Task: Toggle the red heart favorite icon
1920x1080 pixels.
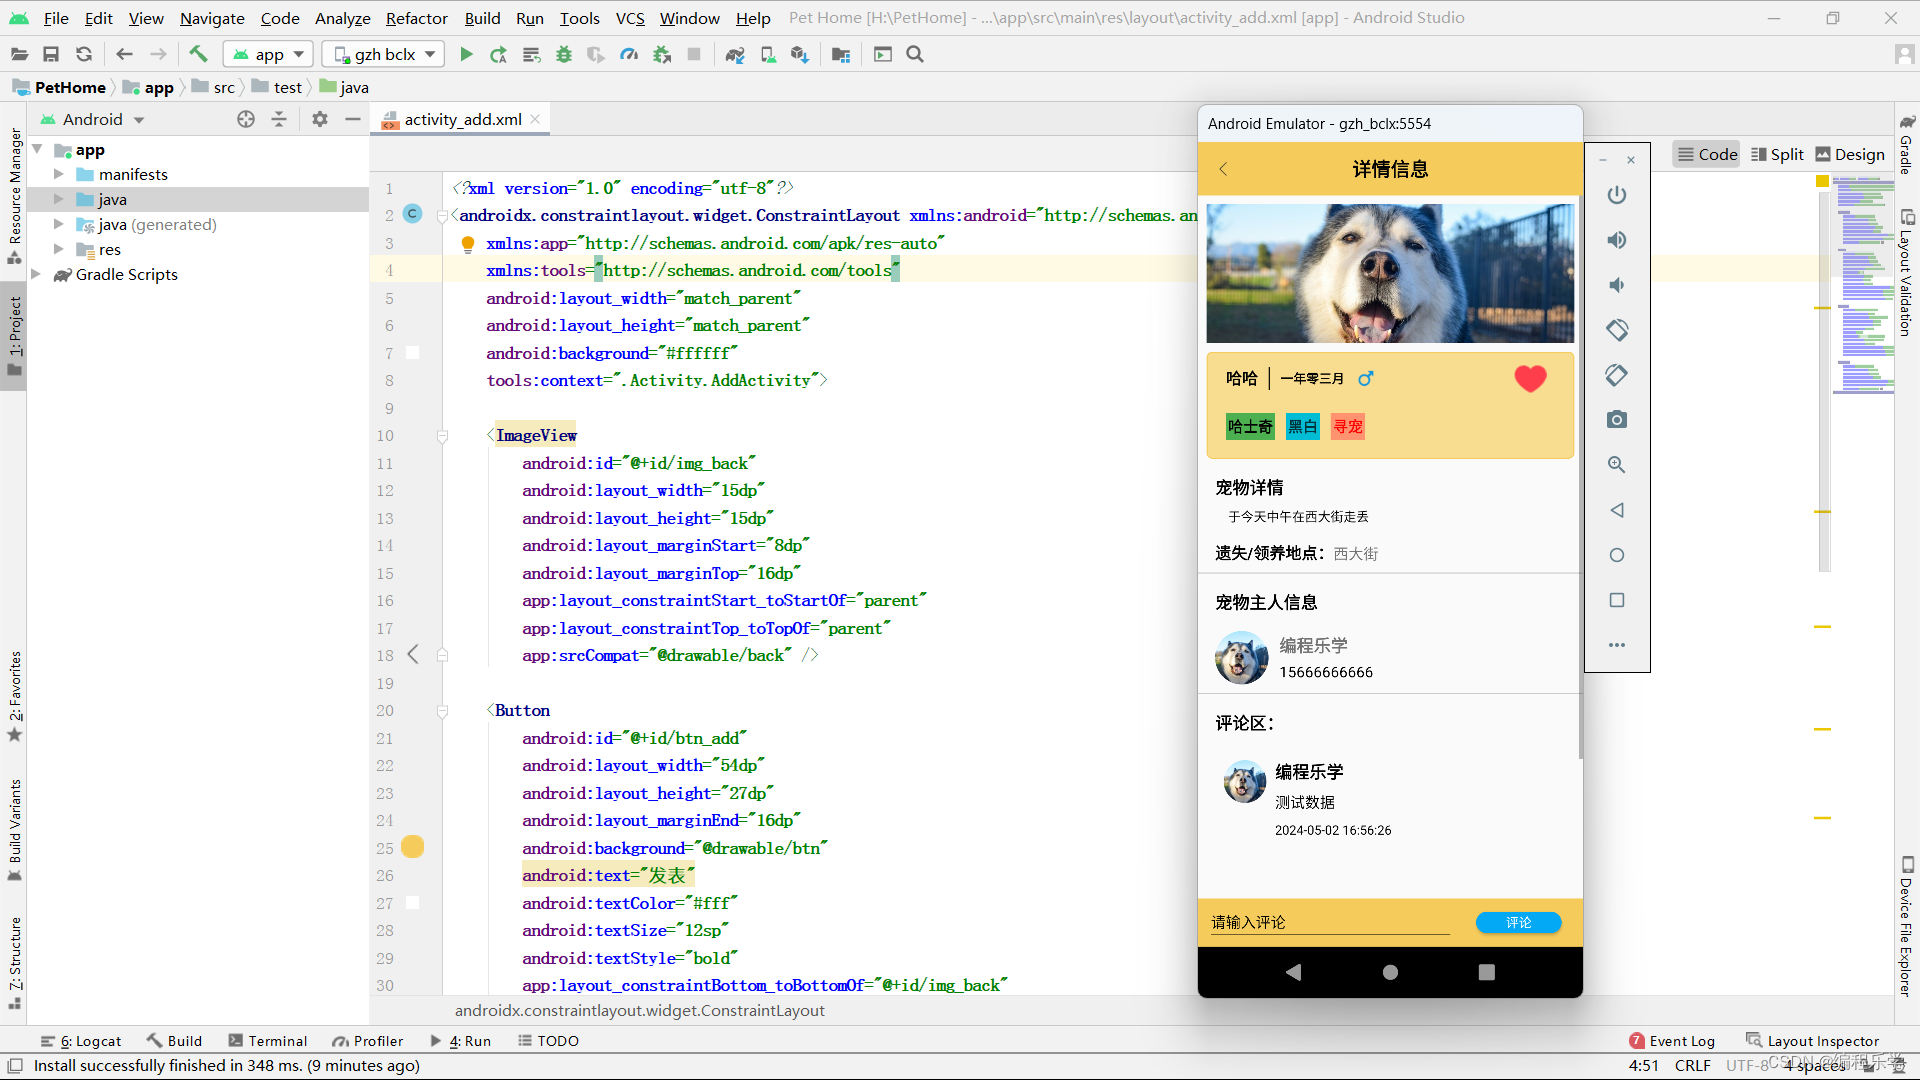Action: (x=1530, y=378)
